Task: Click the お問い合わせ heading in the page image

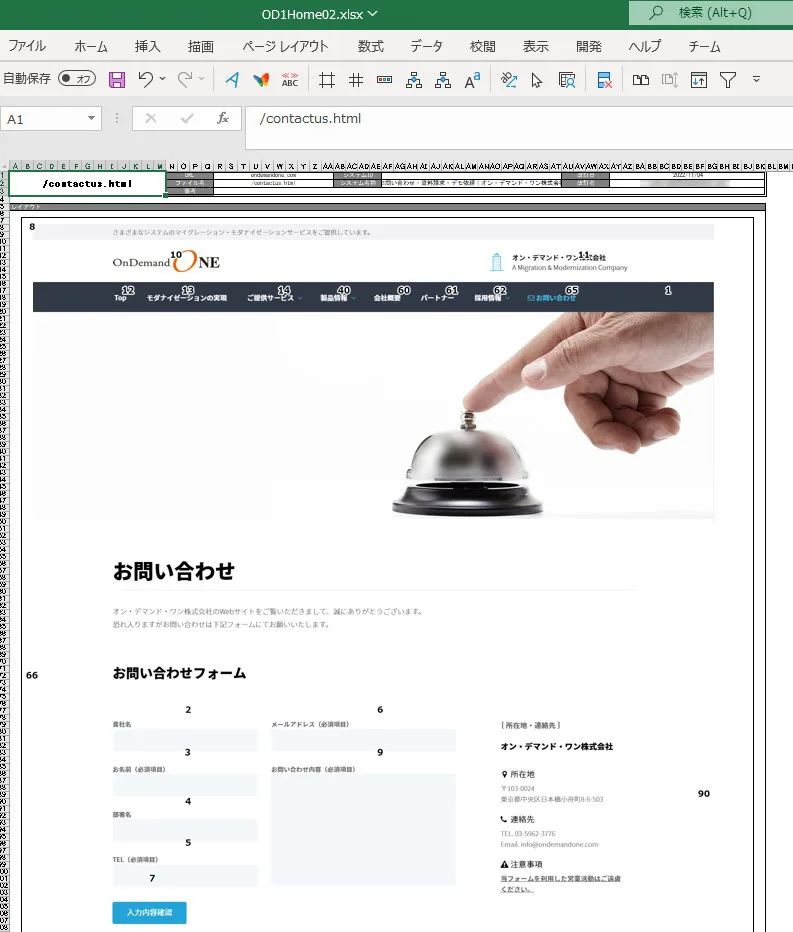Action: point(174,571)
